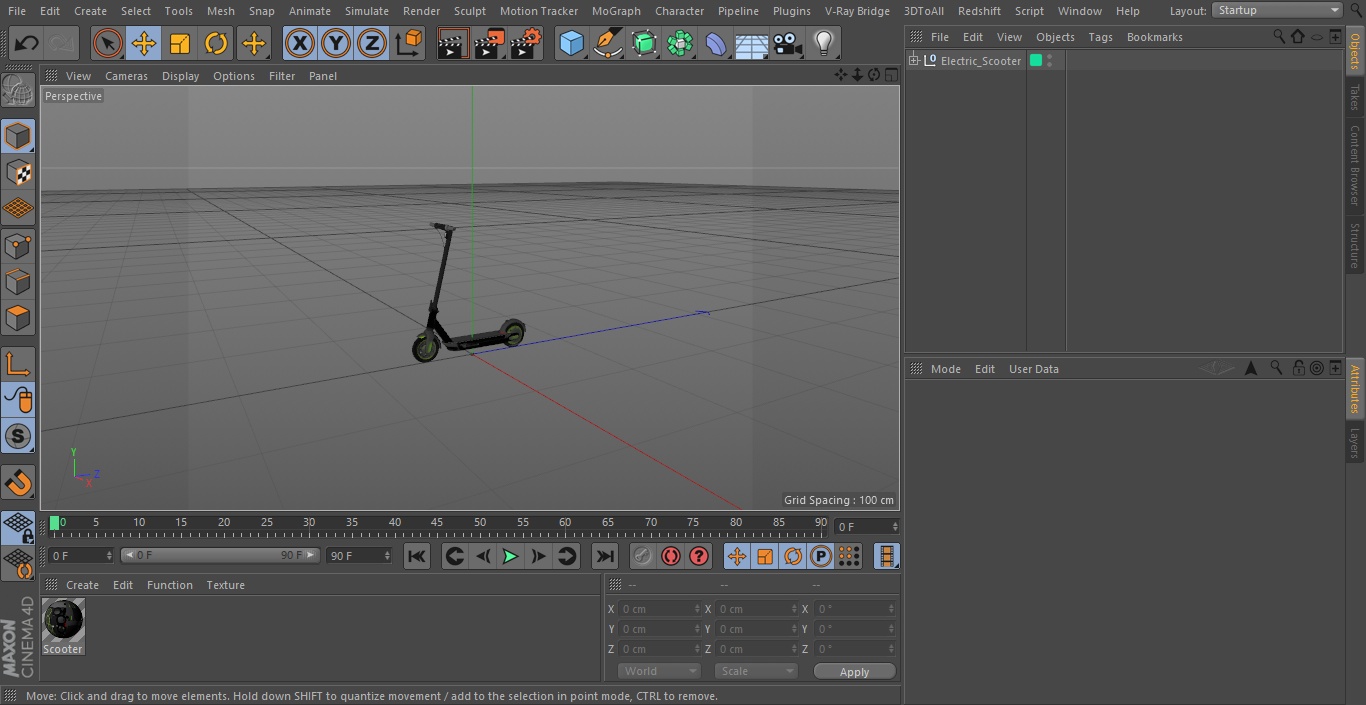1366x705 pixels.
Task: Add a Light object
Action: (823, 43)
